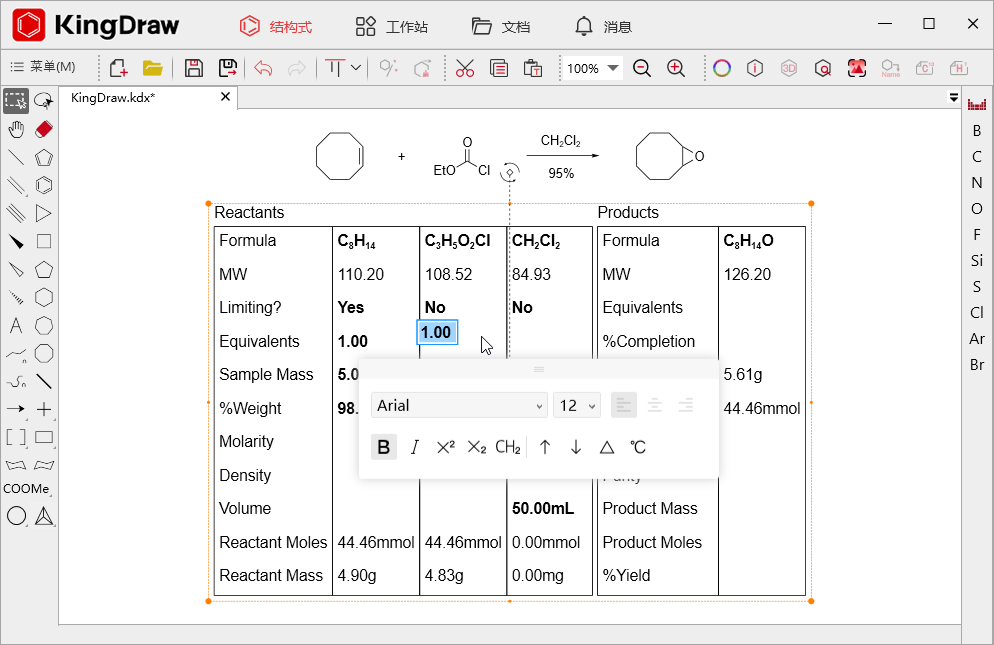Select the benzene ring template
The image size is (994, 645).
point(43,185)
